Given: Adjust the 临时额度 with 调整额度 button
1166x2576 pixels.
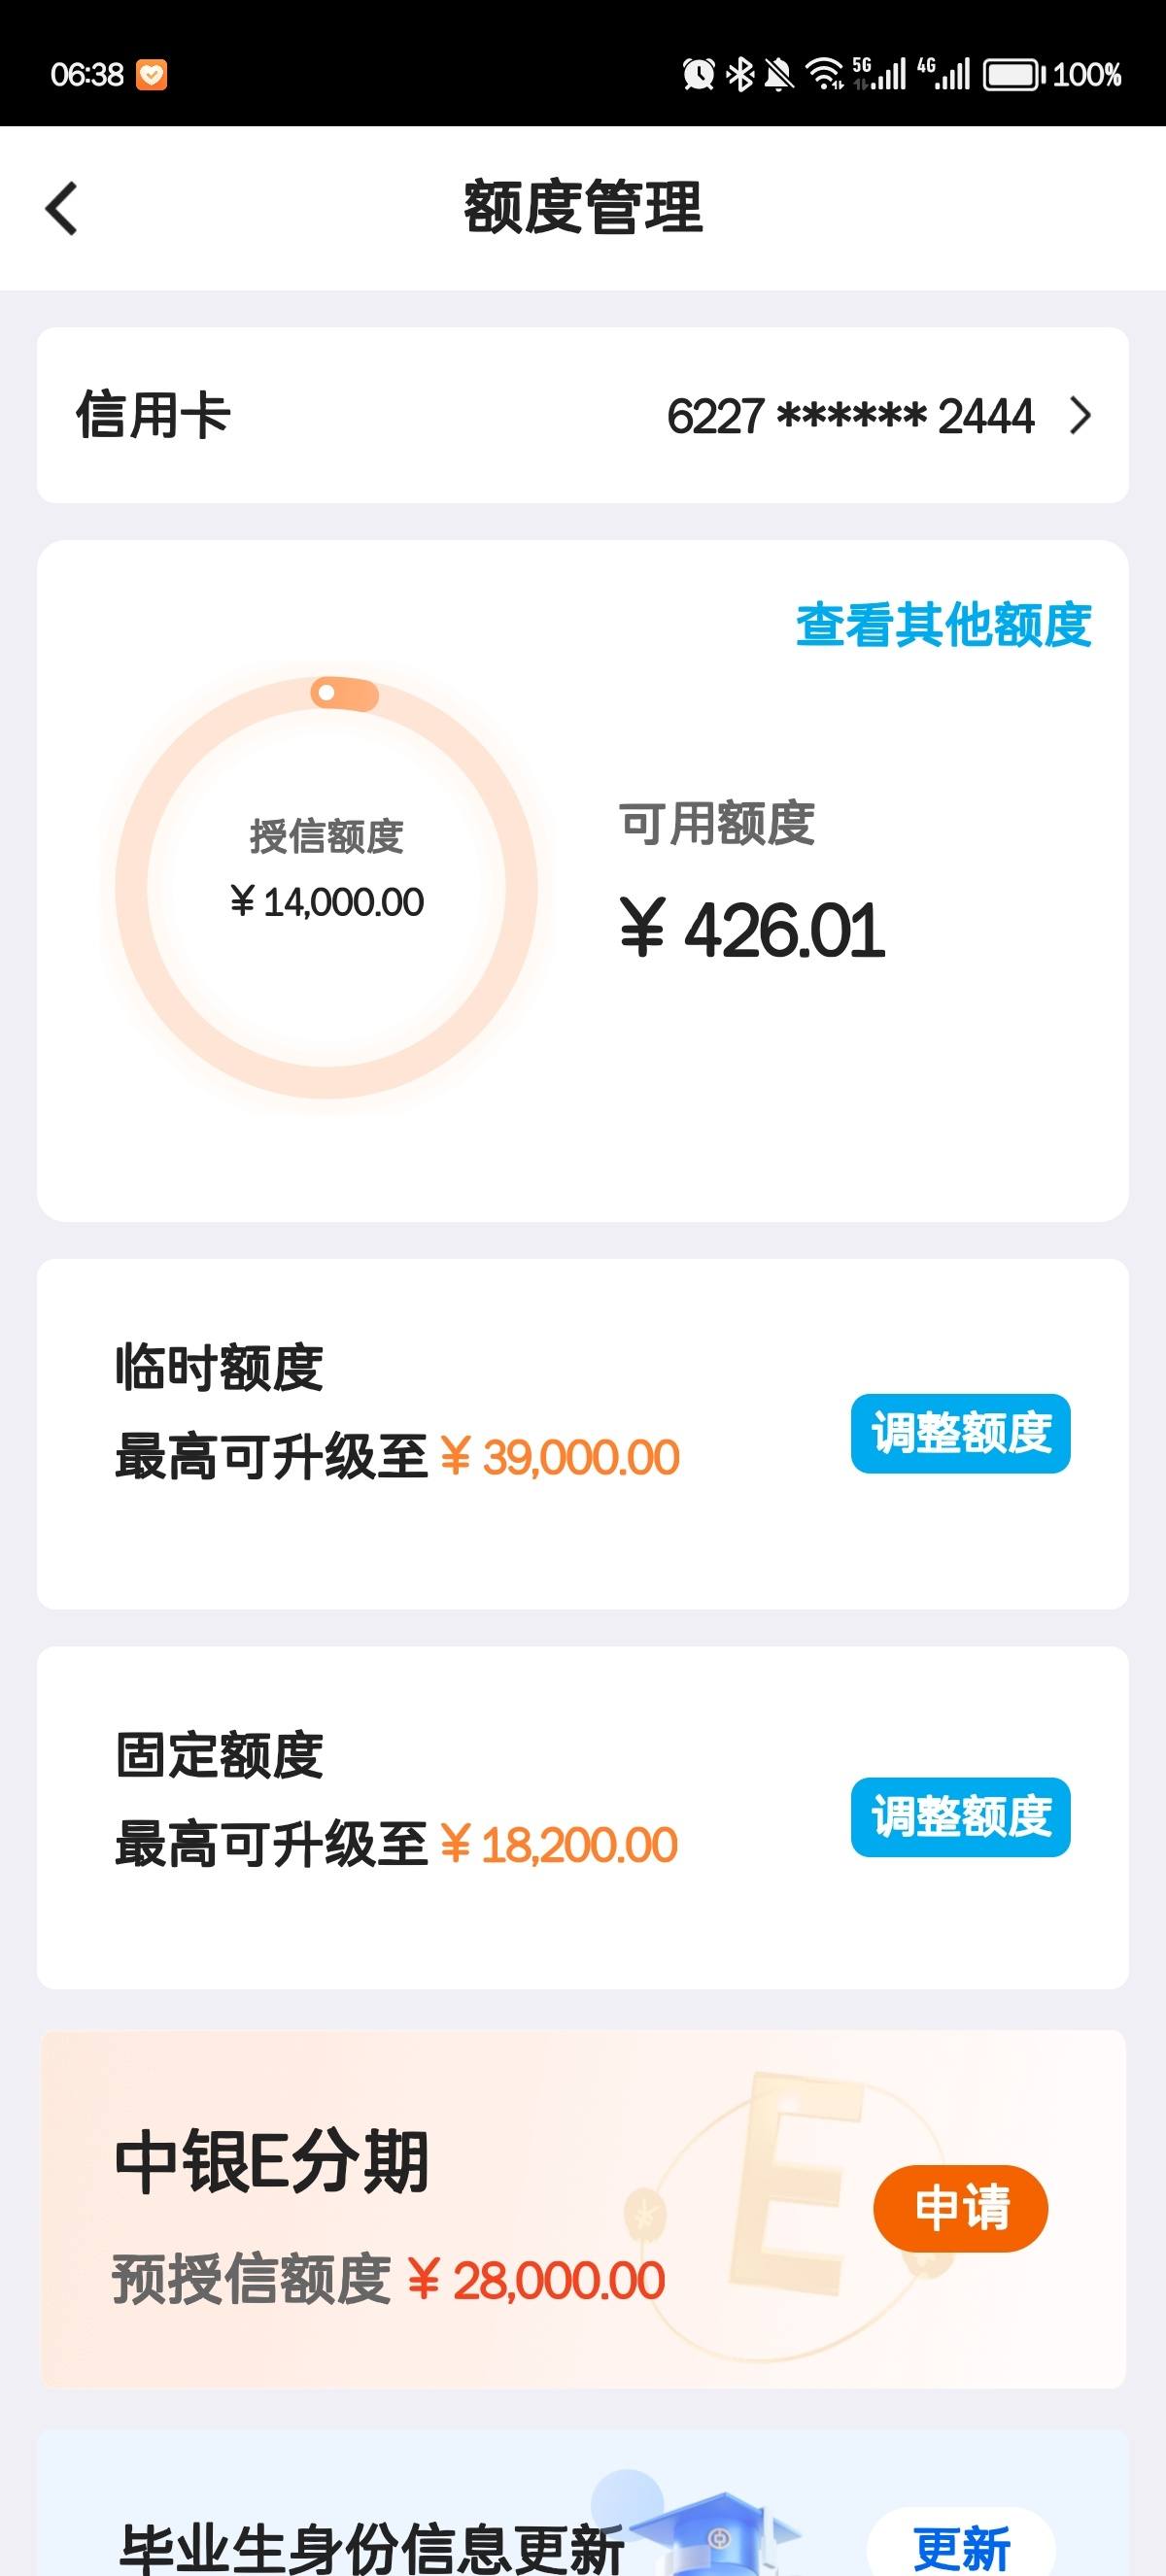Looking at the screenshot, I should click(960, 1433).
